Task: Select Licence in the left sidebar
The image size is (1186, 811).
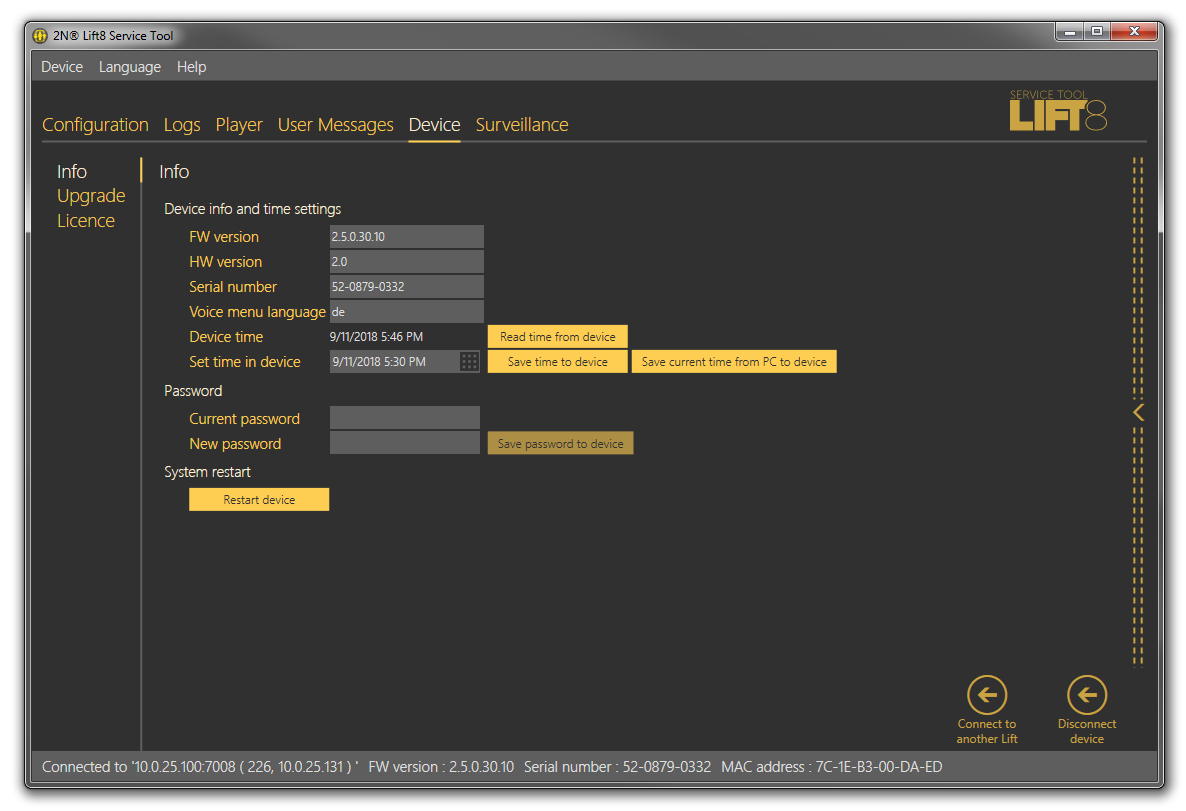Action: [86, 221]
